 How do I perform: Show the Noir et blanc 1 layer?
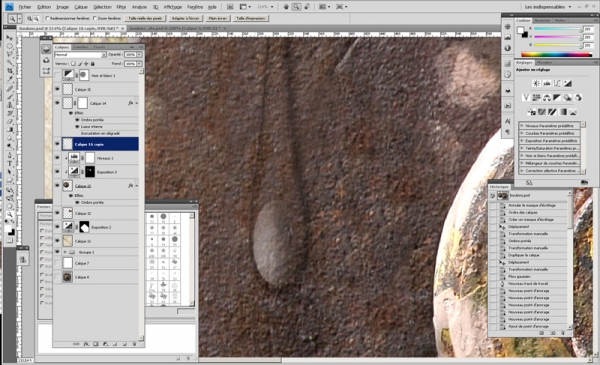pyautogui.click(x=57, y=75)
